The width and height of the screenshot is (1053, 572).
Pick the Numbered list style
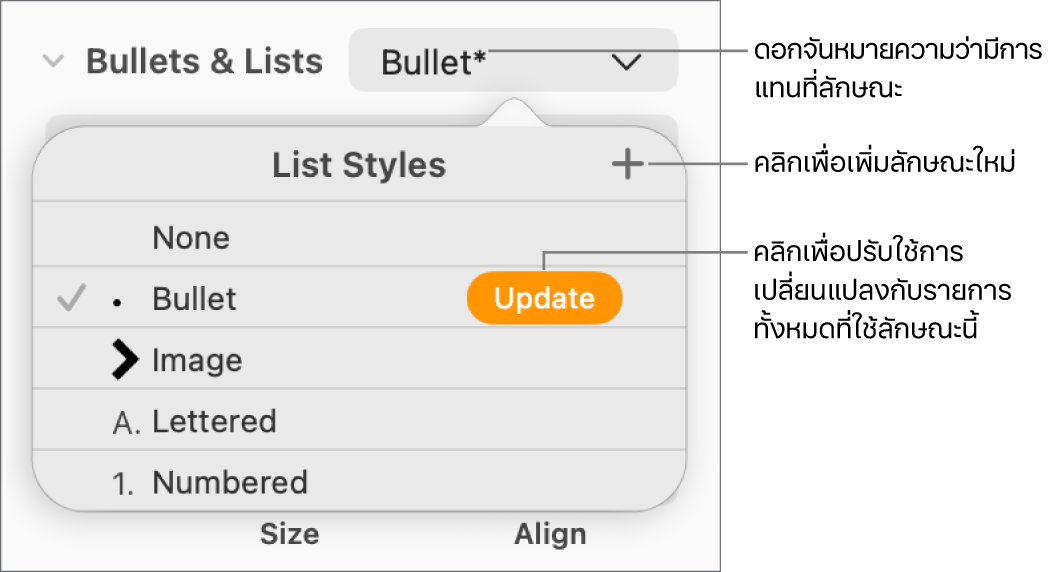[x=230, y=483]
